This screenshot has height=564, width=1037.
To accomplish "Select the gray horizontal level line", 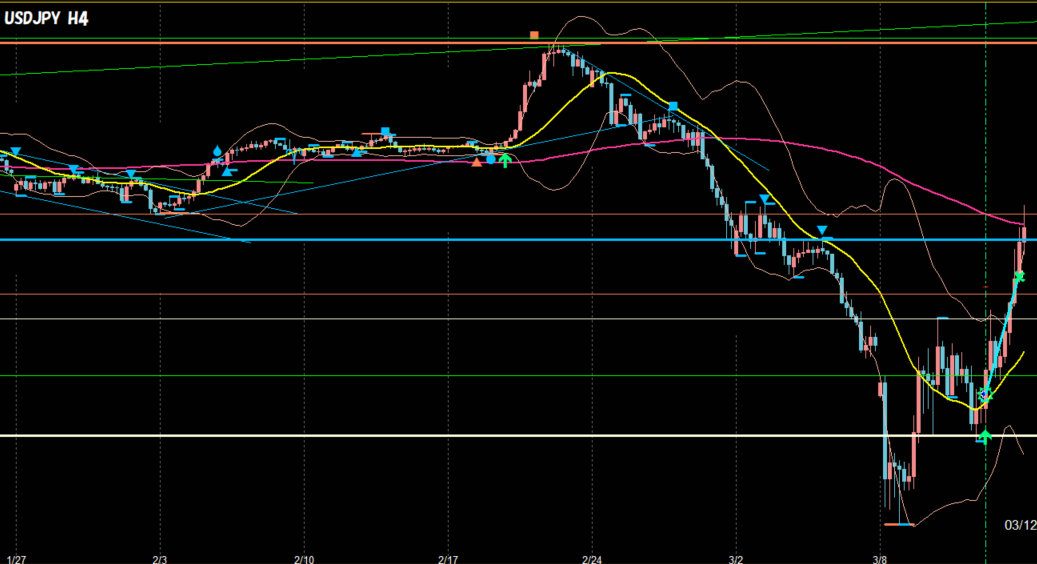I will [518, 319].
